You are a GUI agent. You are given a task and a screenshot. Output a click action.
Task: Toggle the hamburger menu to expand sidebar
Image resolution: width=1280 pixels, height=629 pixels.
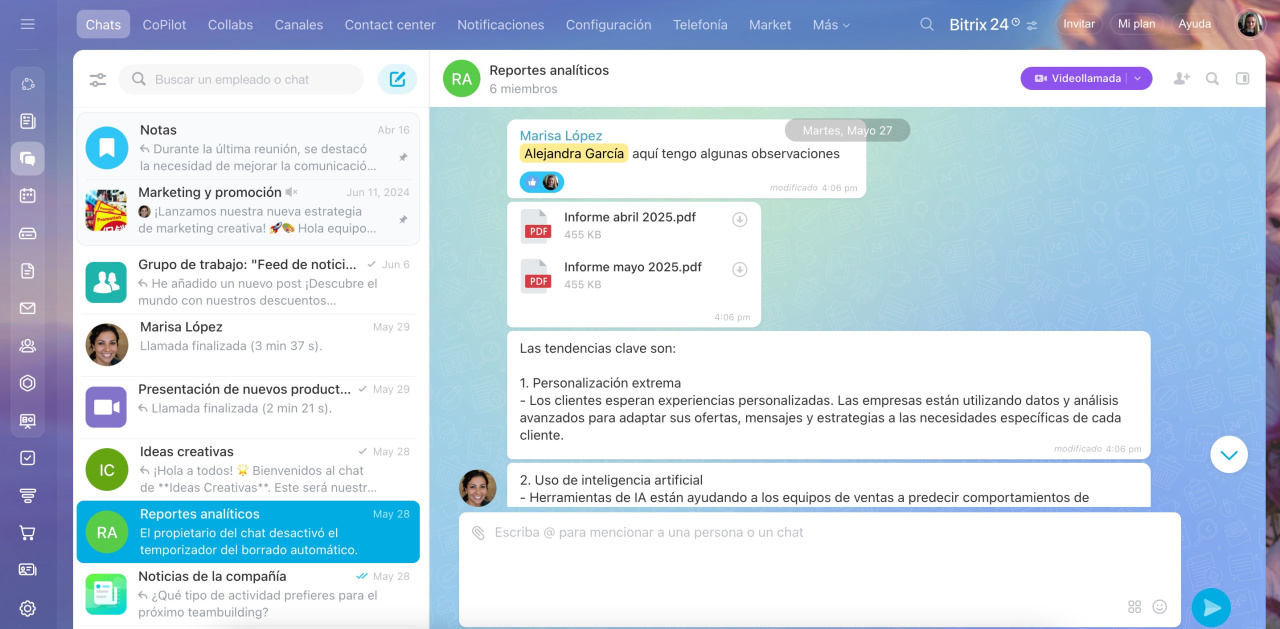(28, 24)
